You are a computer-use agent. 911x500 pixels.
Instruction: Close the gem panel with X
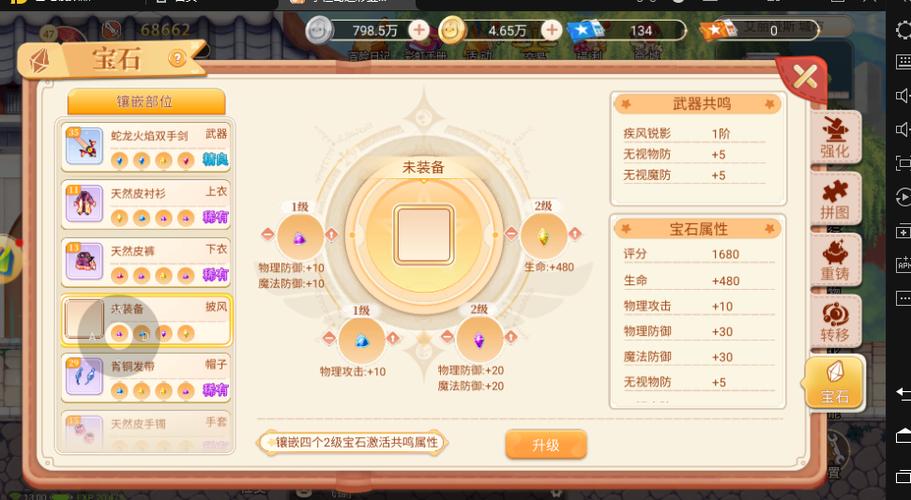point(805,76)
